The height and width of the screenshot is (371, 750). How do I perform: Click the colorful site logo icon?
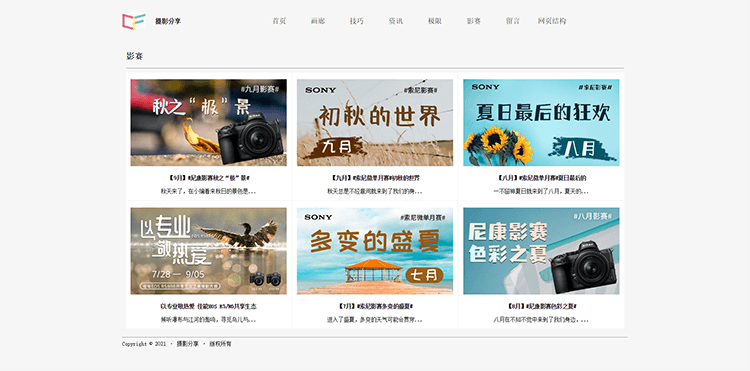(x=134, y=21)
